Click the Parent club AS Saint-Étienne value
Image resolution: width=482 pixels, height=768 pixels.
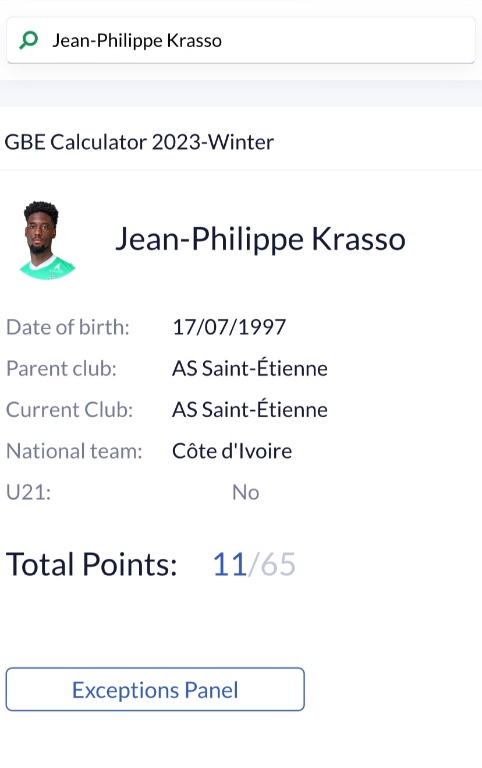point(250,368)
